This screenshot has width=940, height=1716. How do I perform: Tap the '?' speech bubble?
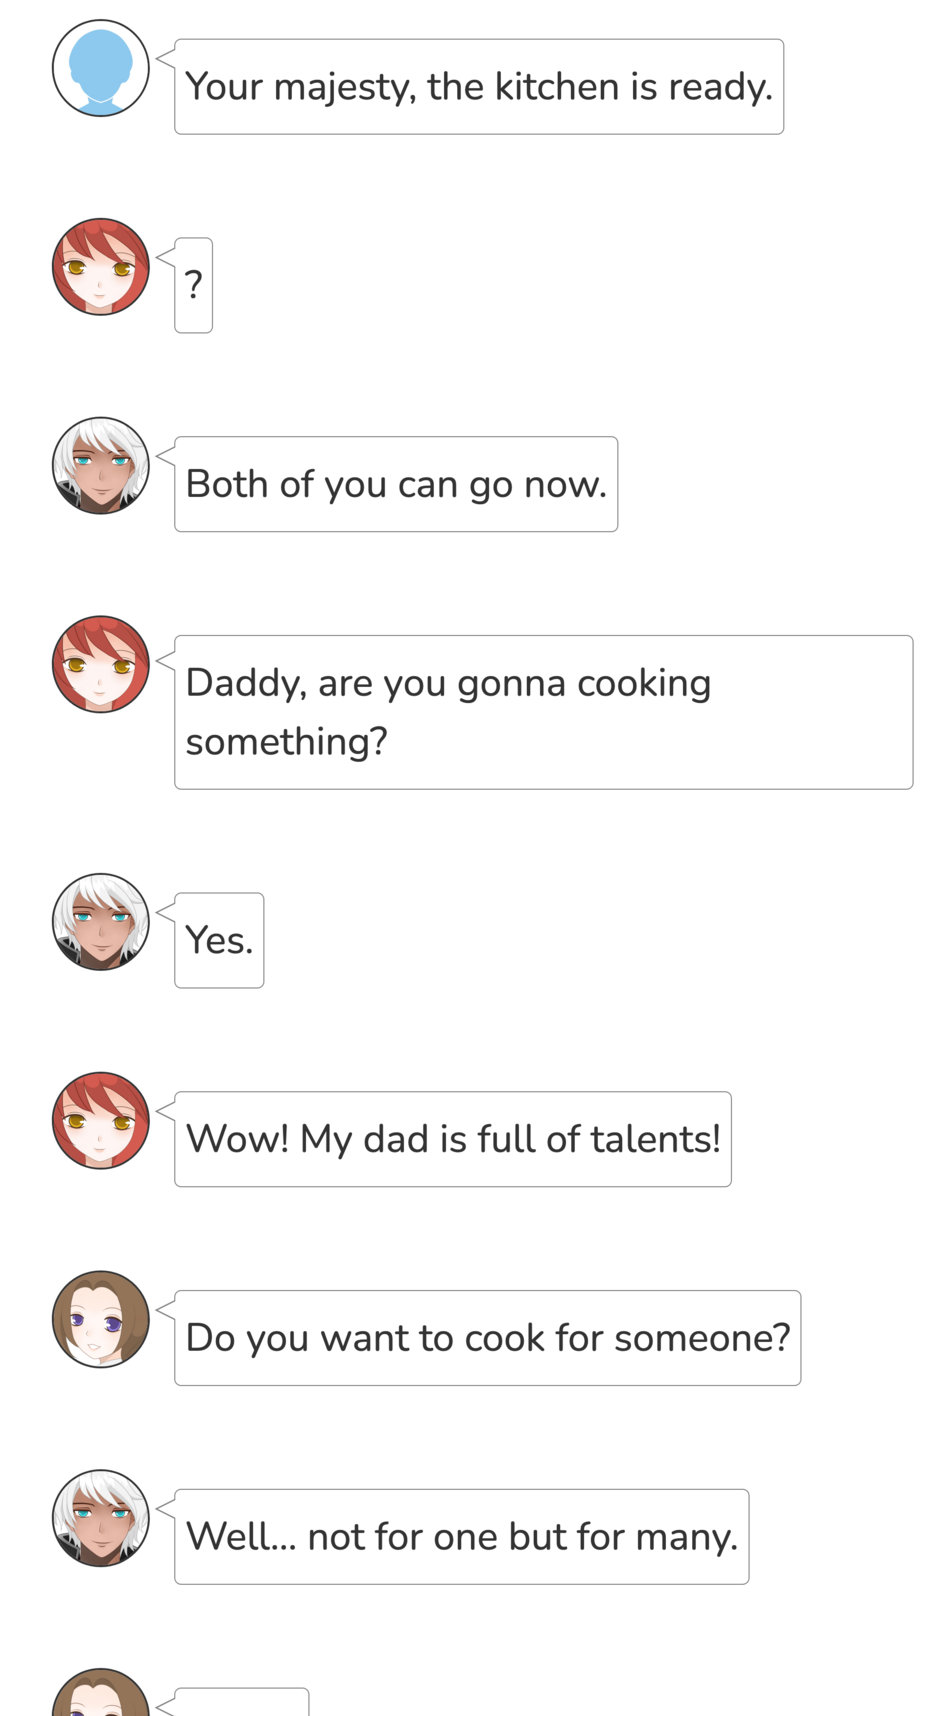point(193,285)
